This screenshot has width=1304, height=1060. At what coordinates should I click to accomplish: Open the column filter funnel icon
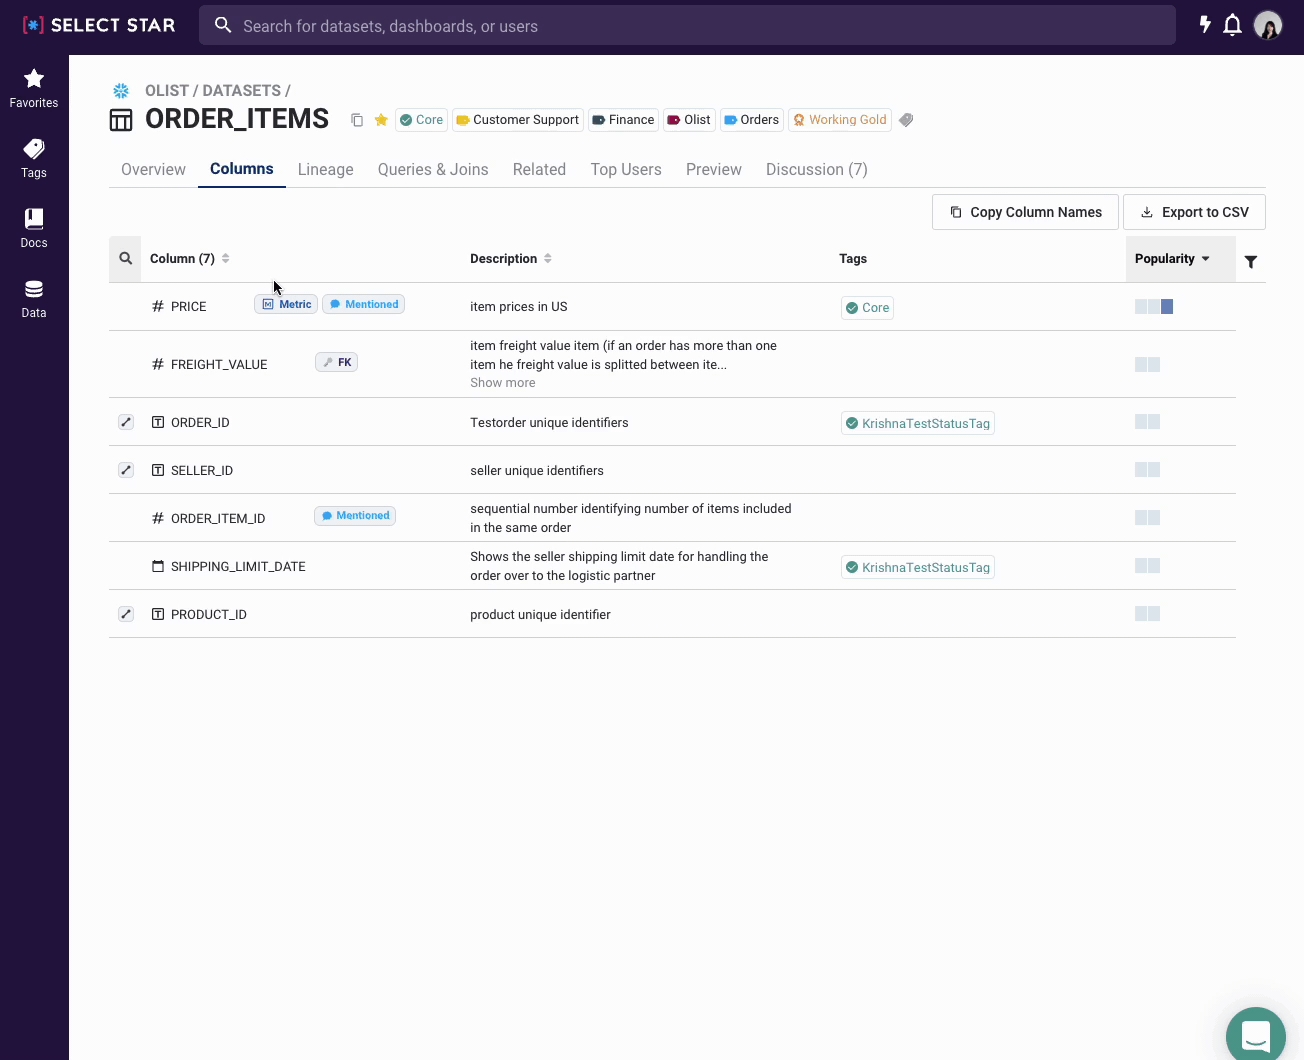(x=1251, y=262)
